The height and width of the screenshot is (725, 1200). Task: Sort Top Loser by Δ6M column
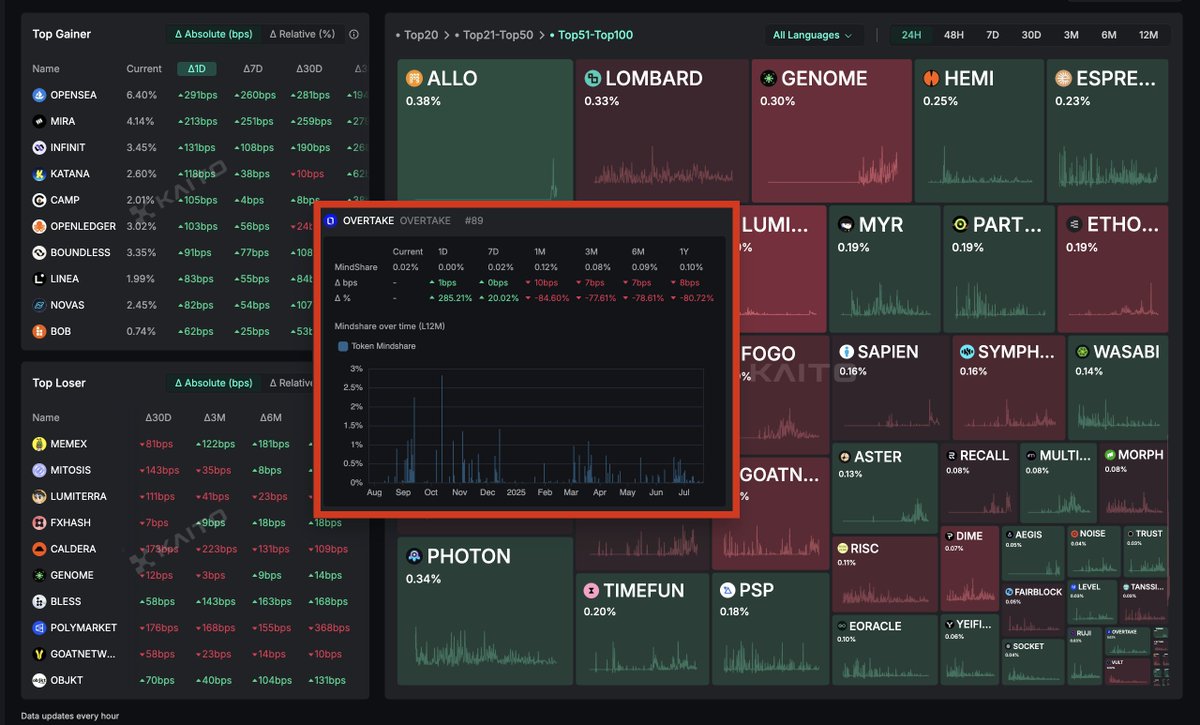271,418
